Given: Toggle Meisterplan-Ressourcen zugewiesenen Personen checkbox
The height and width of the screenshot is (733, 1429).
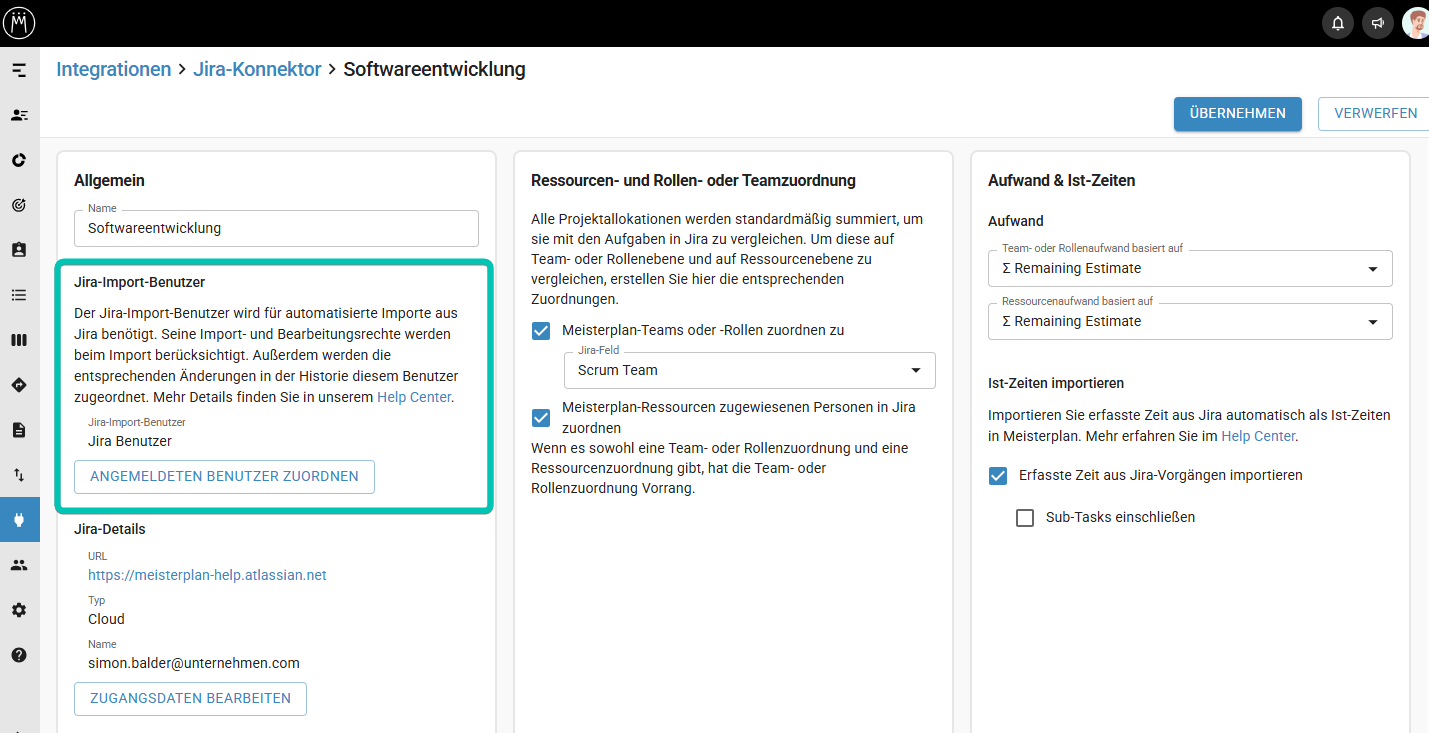Looking at the screenshot, I should (541, 417).
